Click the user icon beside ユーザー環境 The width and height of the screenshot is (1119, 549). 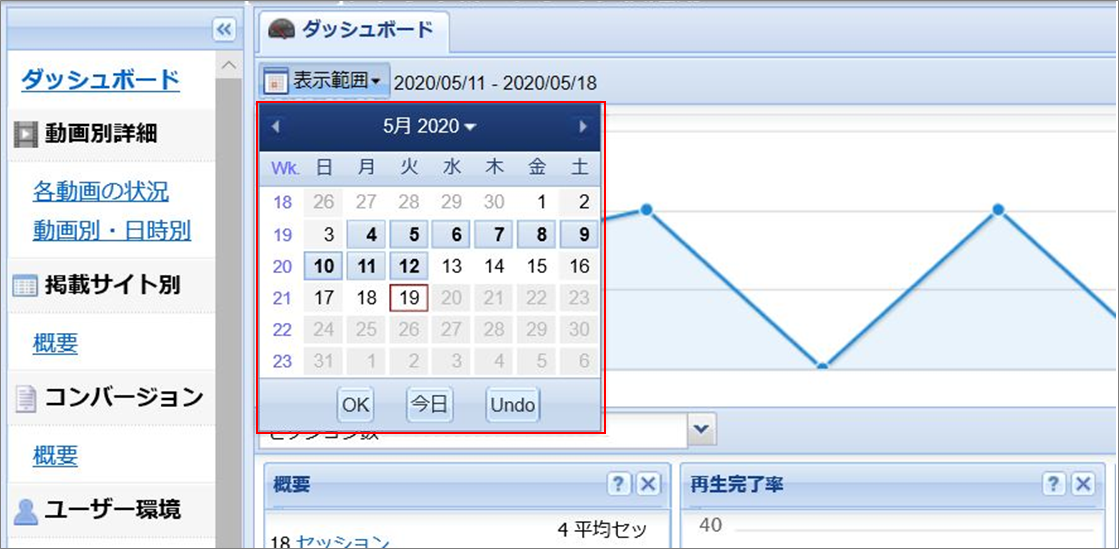[26, 510]
